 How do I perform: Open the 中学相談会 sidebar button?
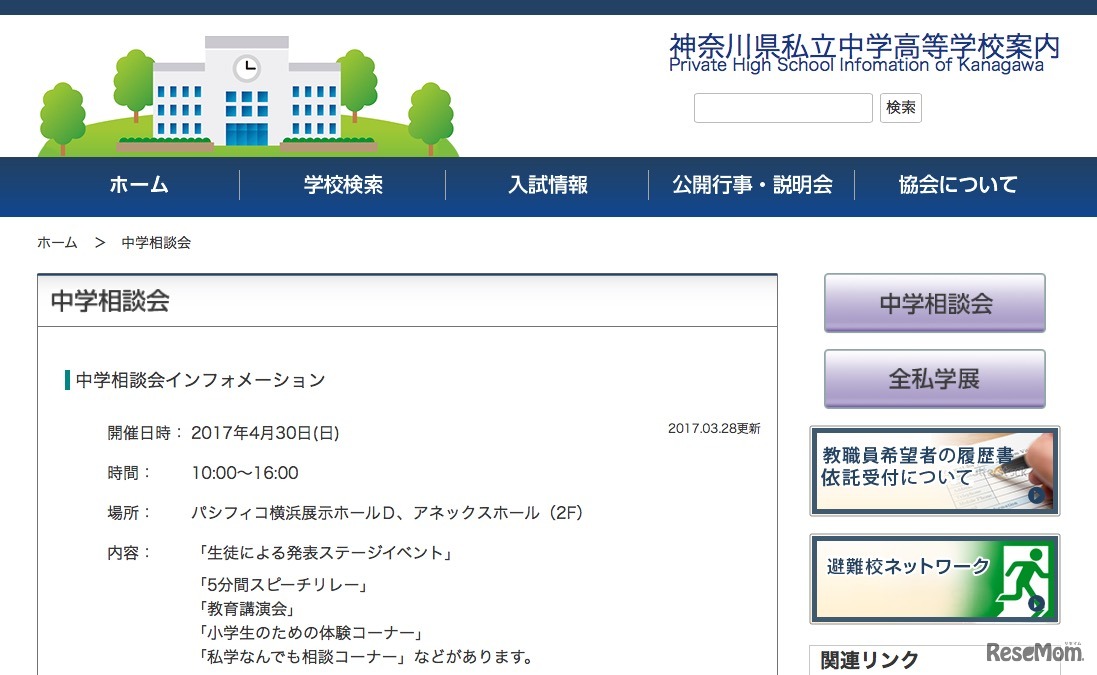[x=934, y=303]
